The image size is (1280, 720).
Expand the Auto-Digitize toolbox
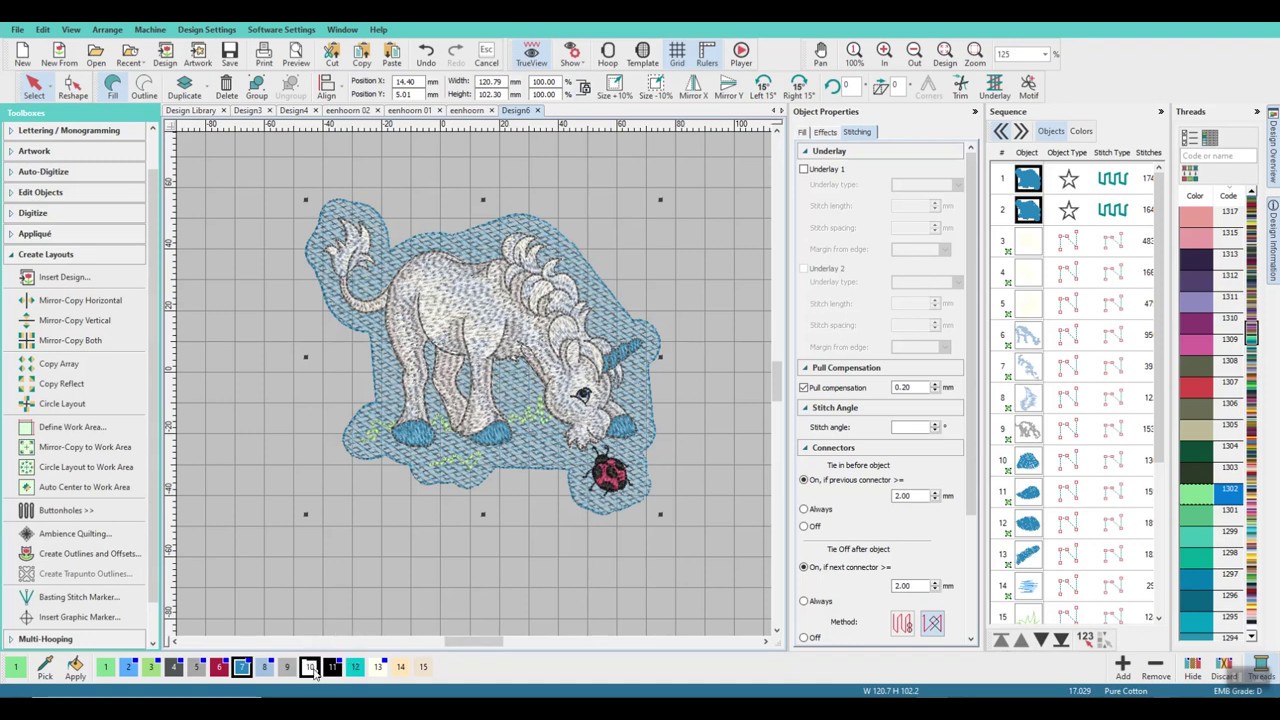click(75, 172)
